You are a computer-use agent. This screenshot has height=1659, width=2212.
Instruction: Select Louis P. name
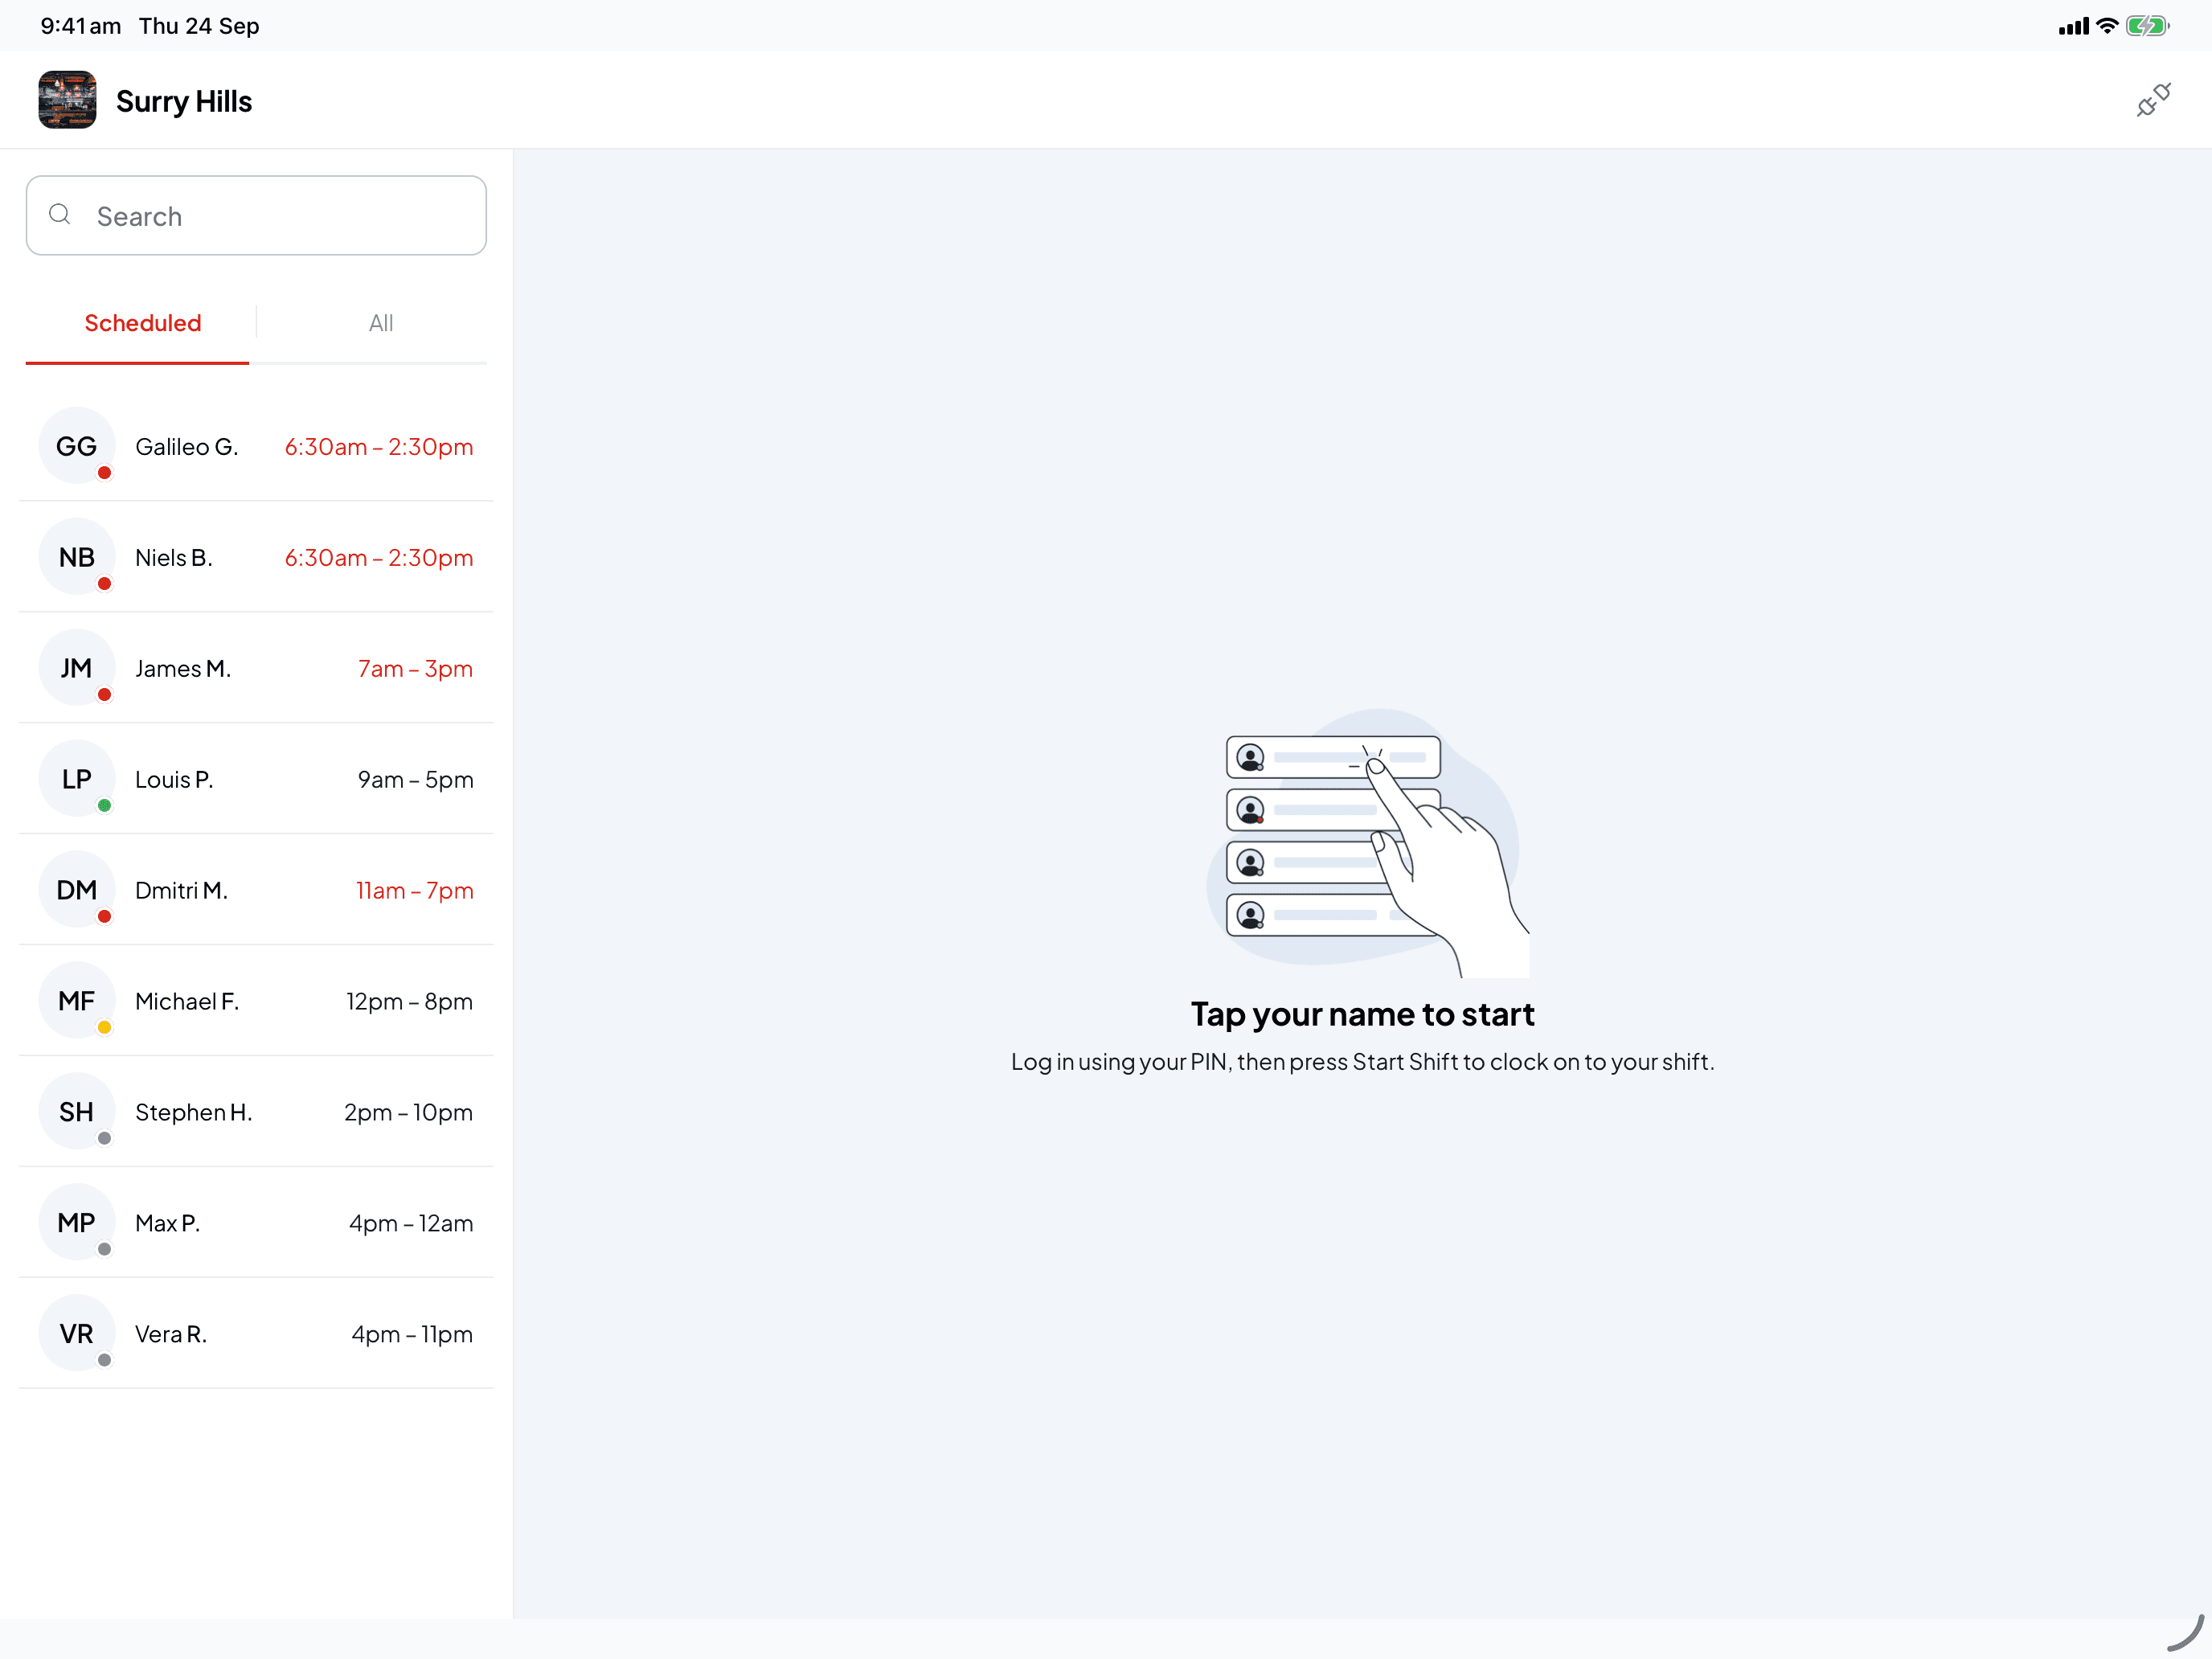pyautogui.click(x=174, y=780)
